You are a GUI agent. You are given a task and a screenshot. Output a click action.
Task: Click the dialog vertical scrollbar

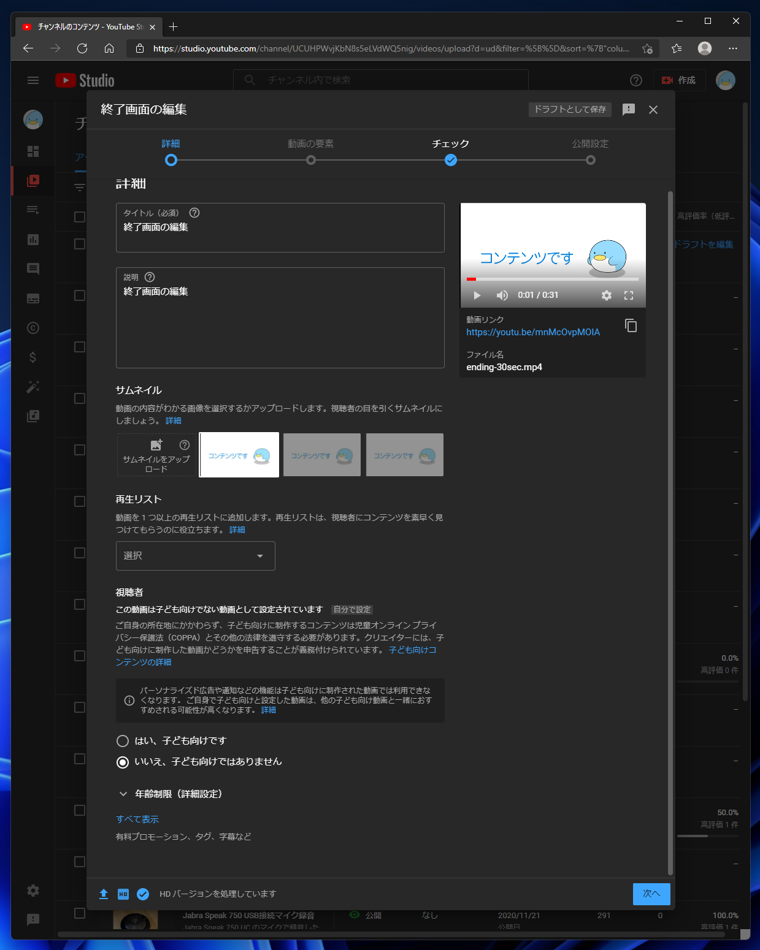point(670,533)
